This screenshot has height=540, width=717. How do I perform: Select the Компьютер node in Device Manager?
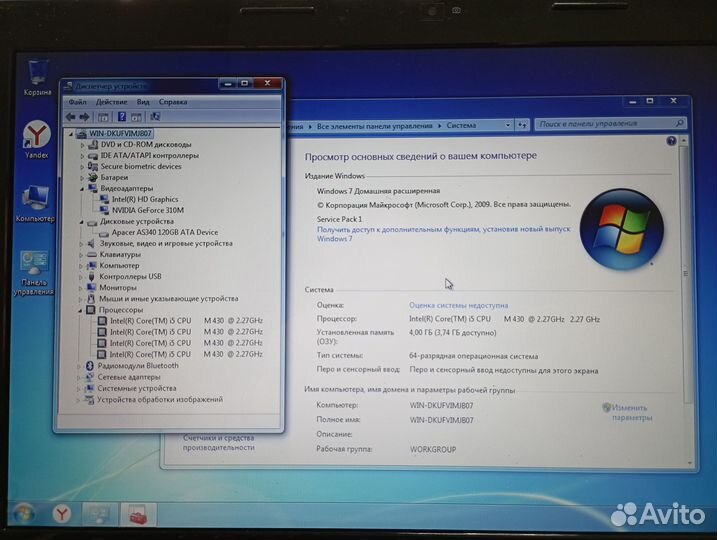point(119,266)
